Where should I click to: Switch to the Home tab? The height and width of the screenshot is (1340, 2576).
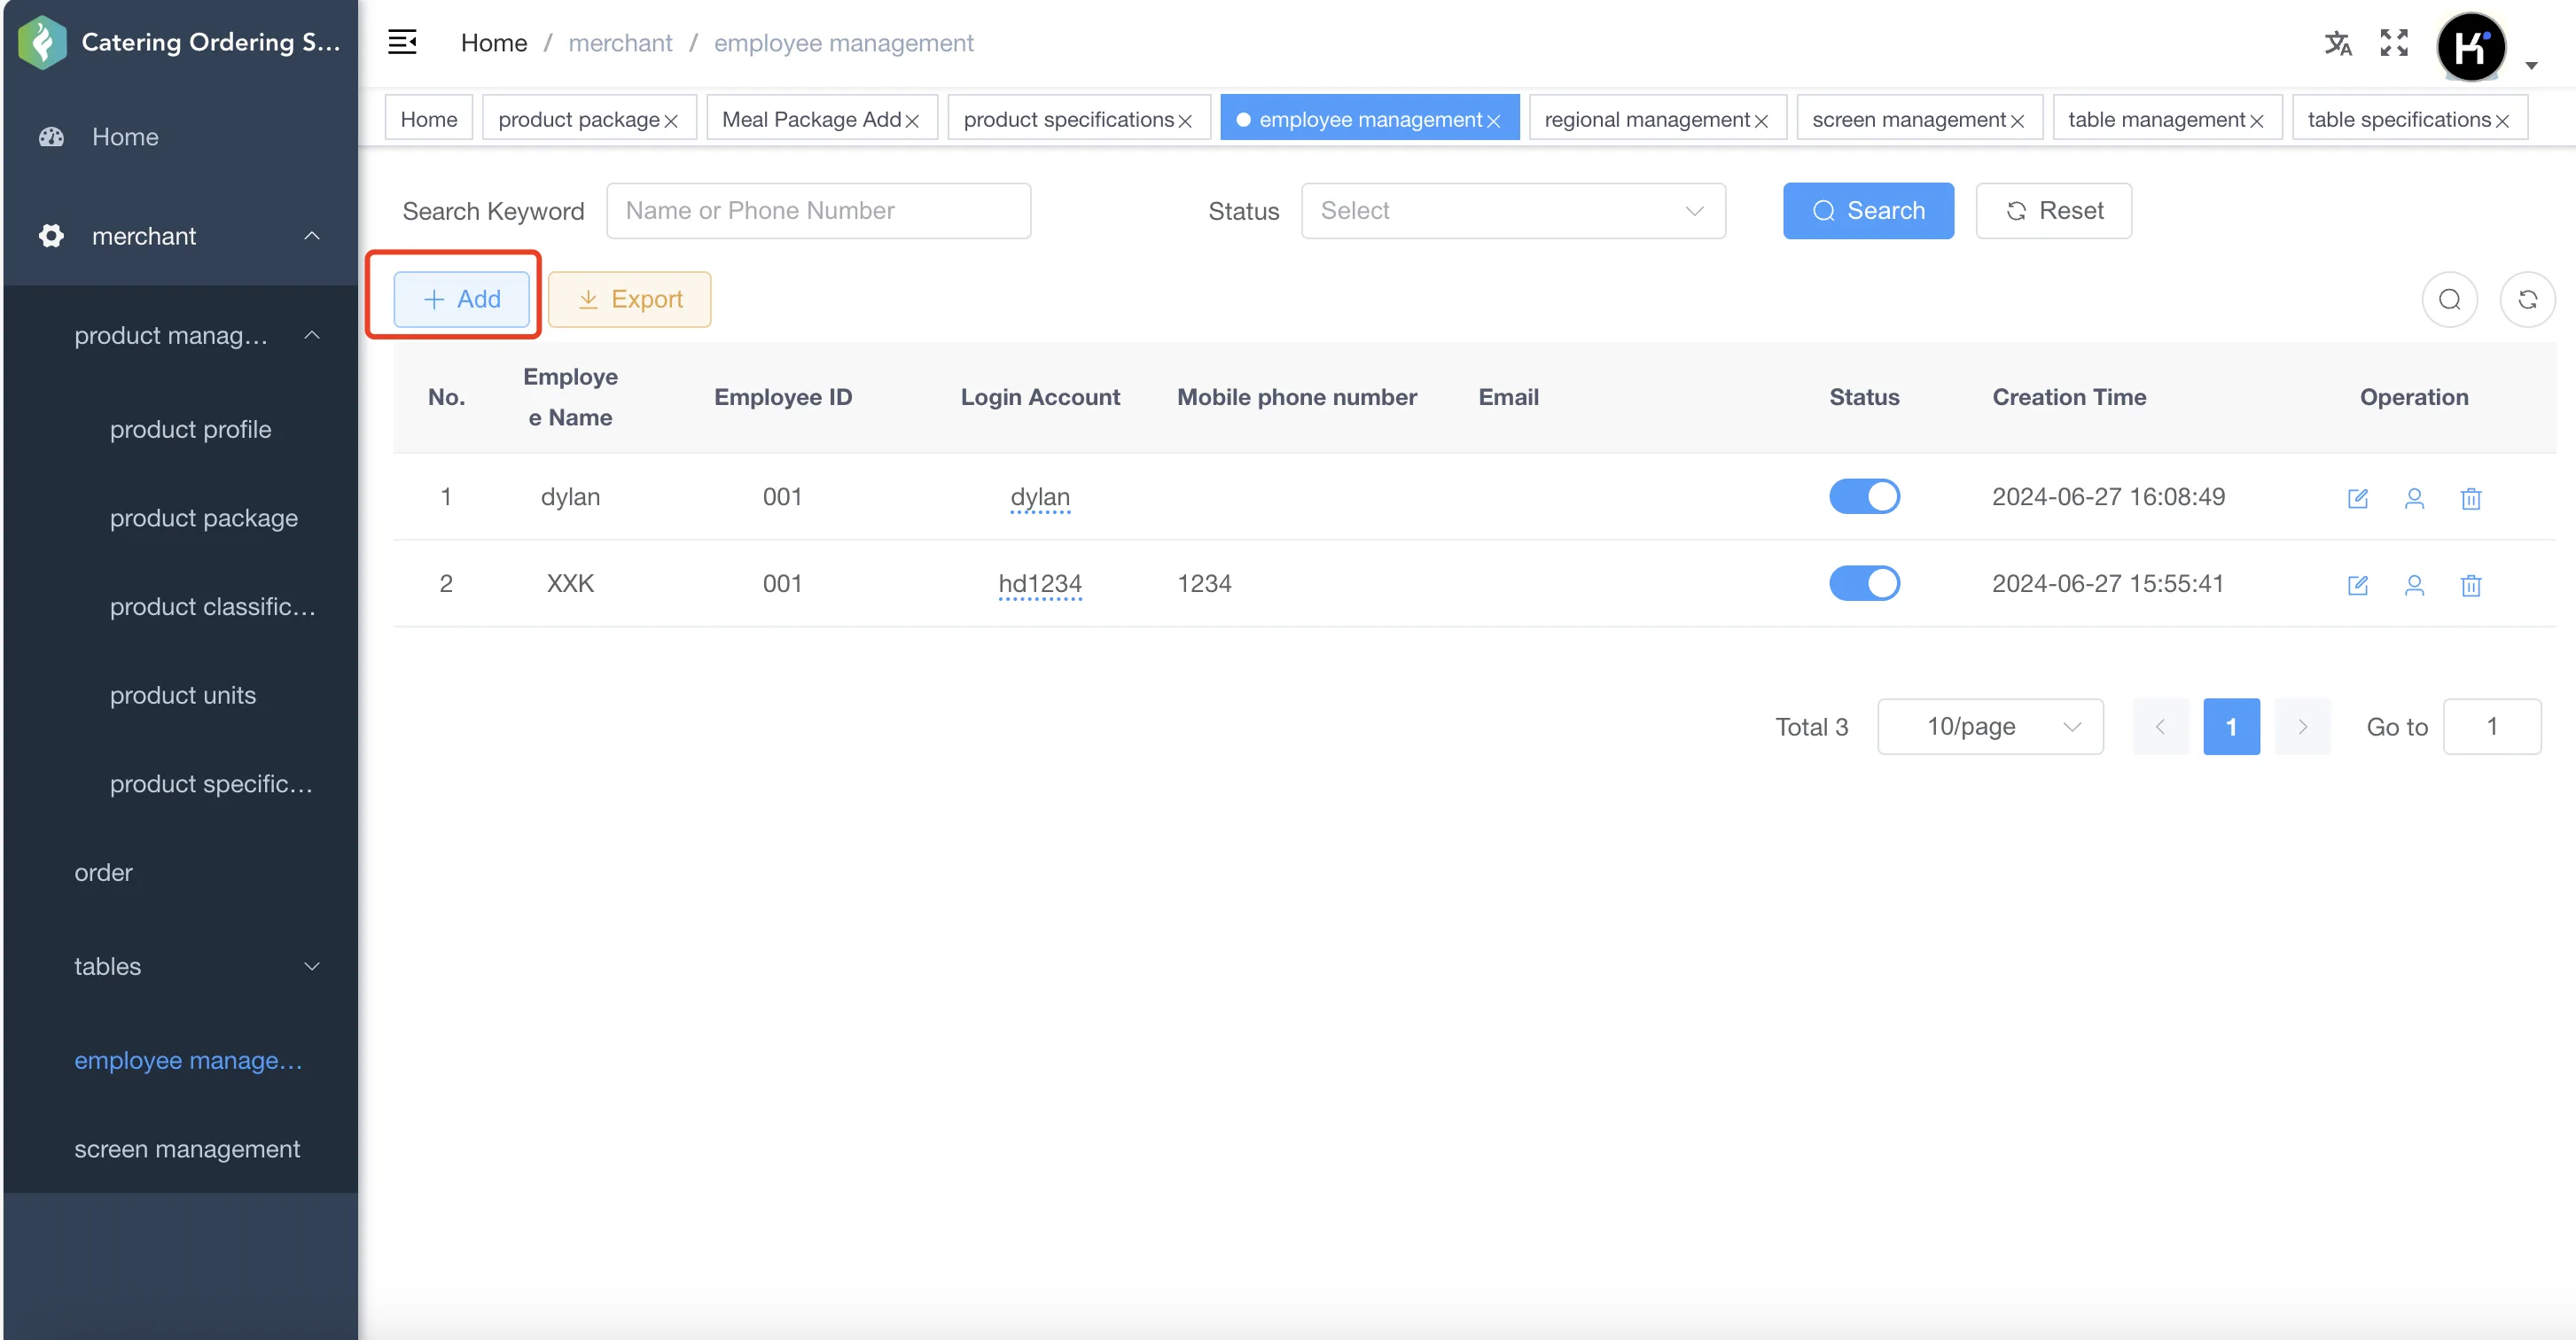pyautogui.click(x=429, y=119)
